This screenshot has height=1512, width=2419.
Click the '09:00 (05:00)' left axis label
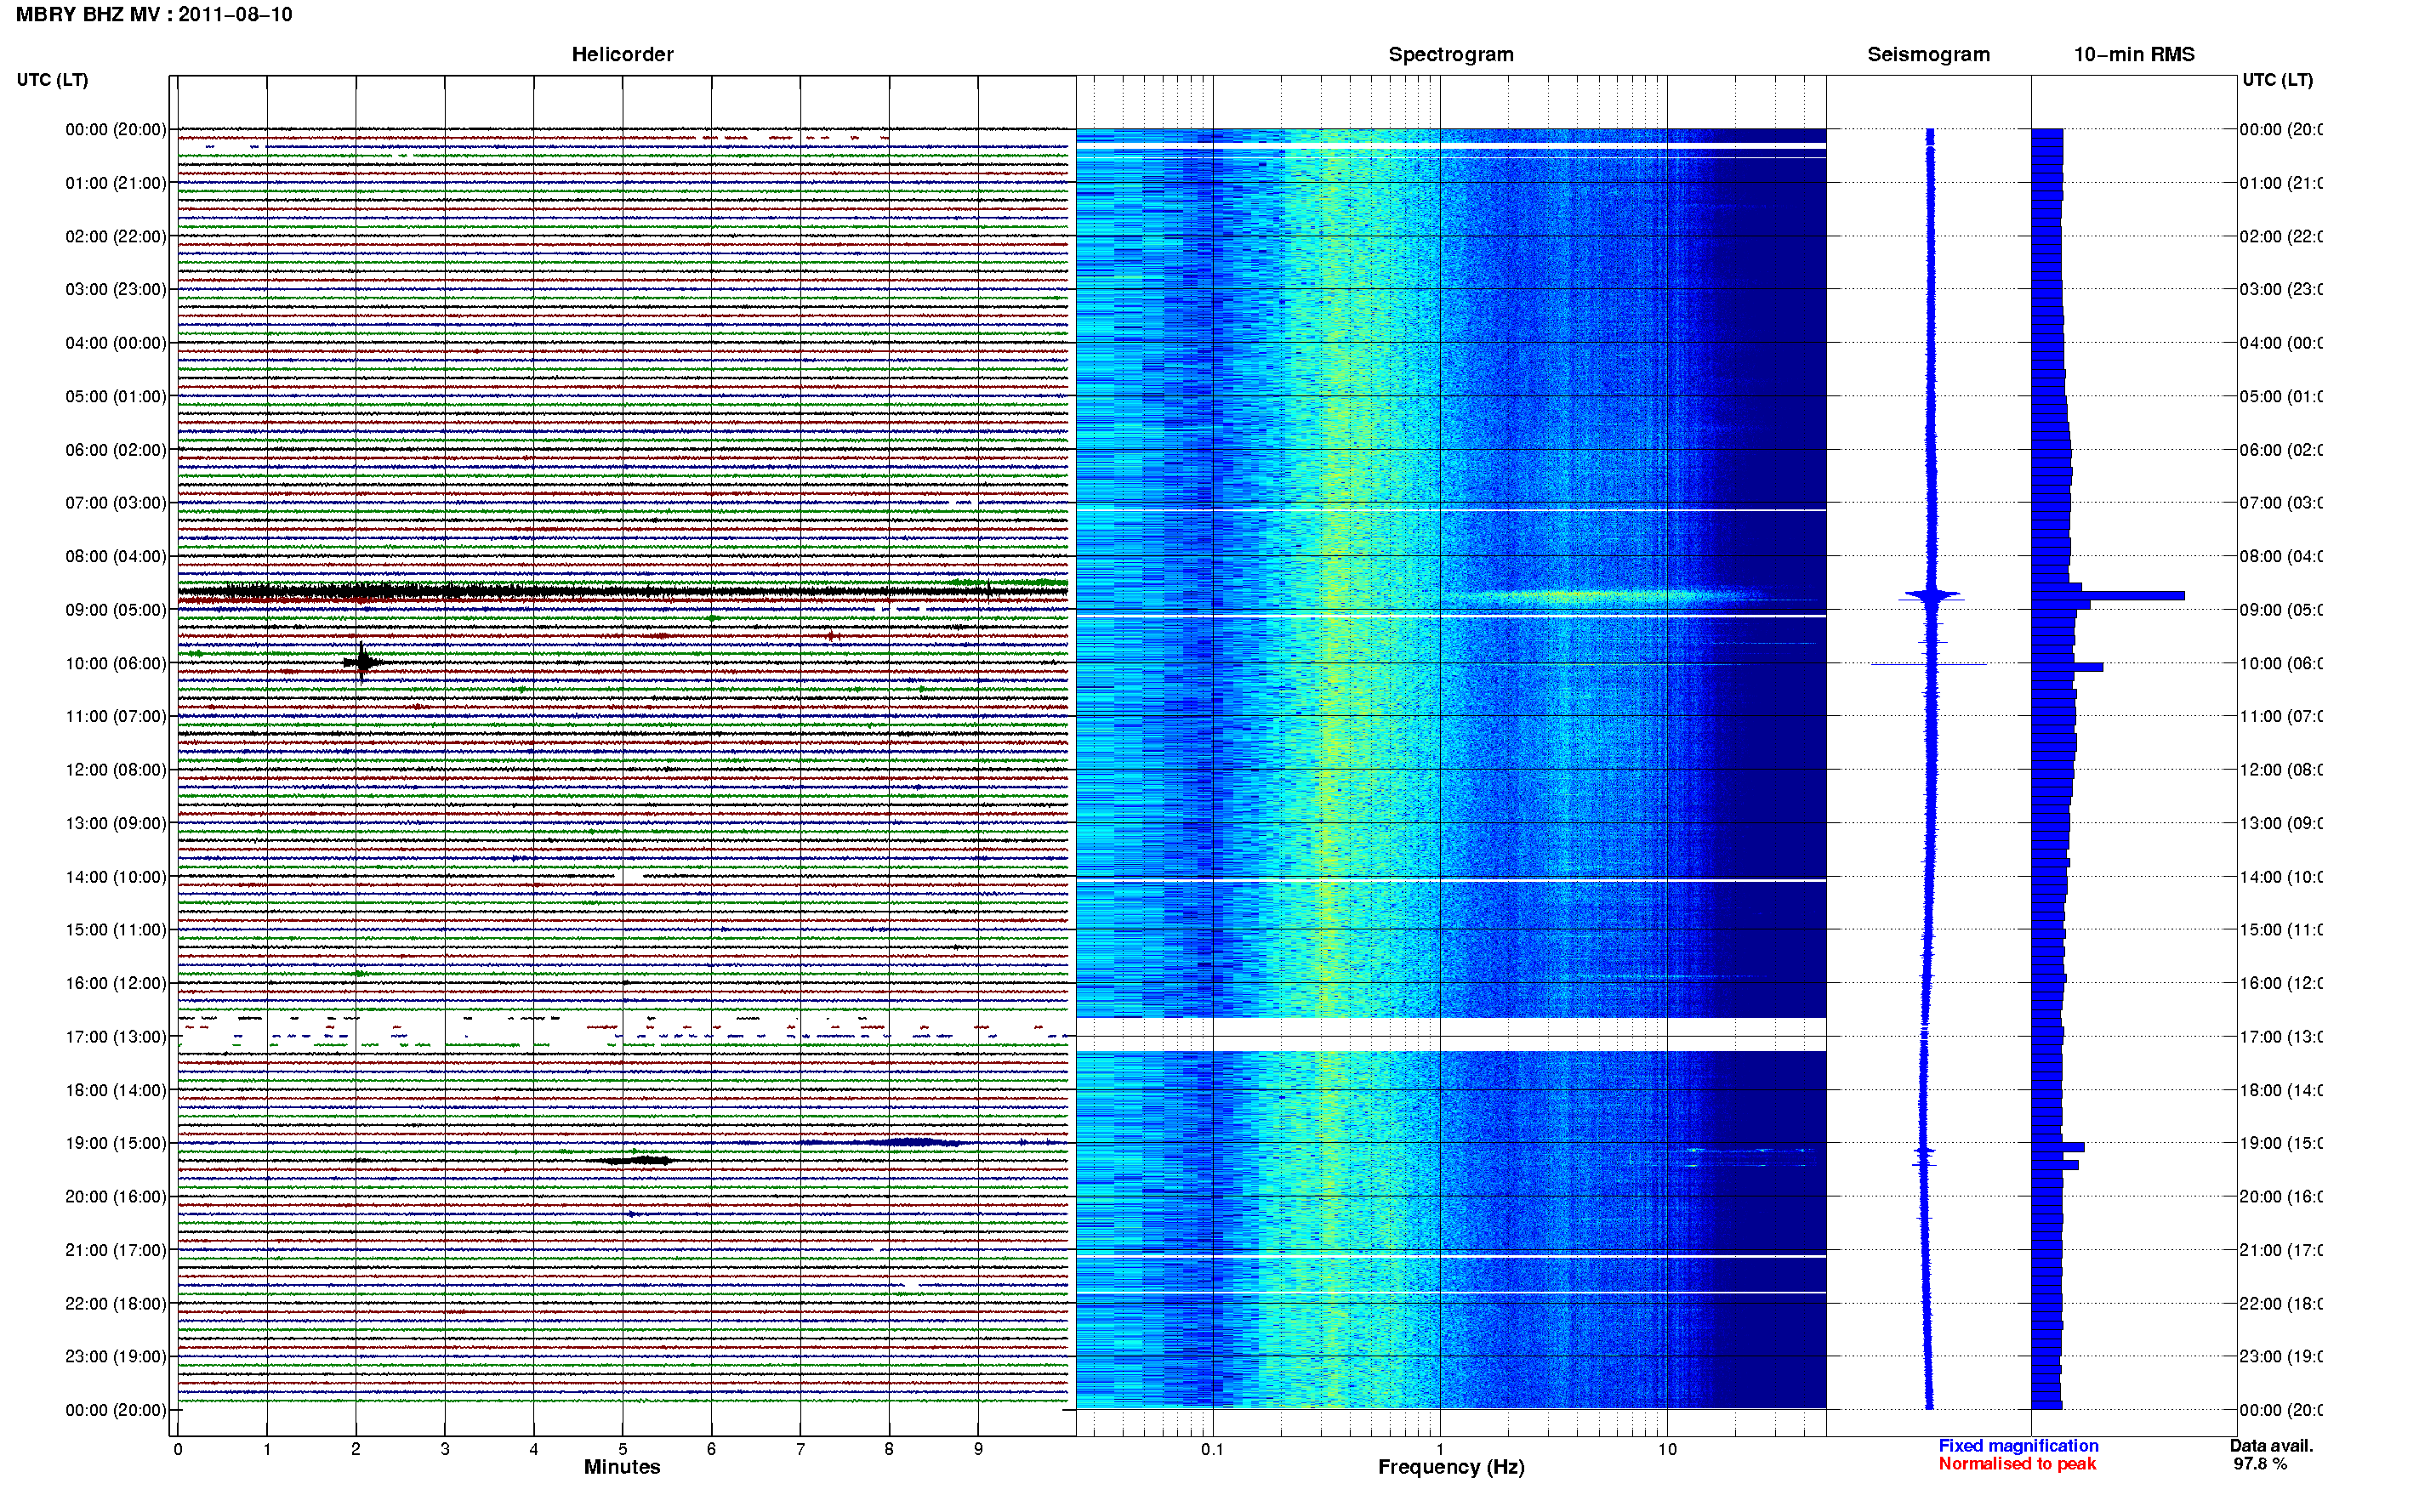(116, 610)
